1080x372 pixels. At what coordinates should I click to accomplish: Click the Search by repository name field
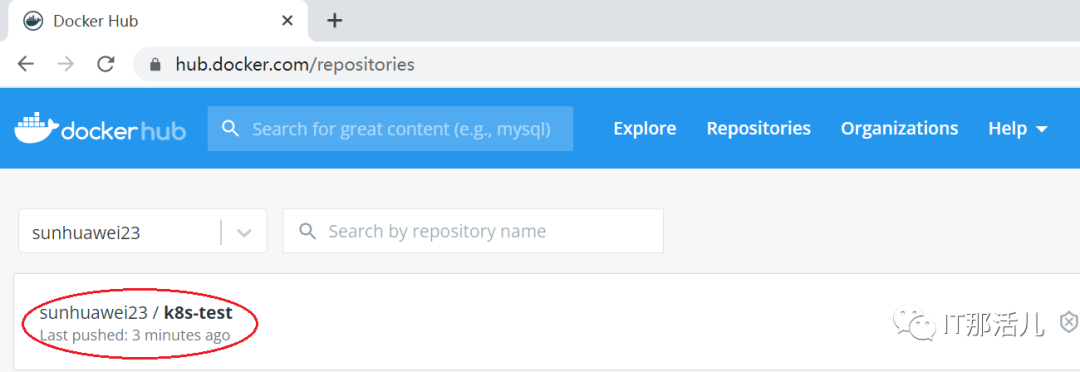473,231
